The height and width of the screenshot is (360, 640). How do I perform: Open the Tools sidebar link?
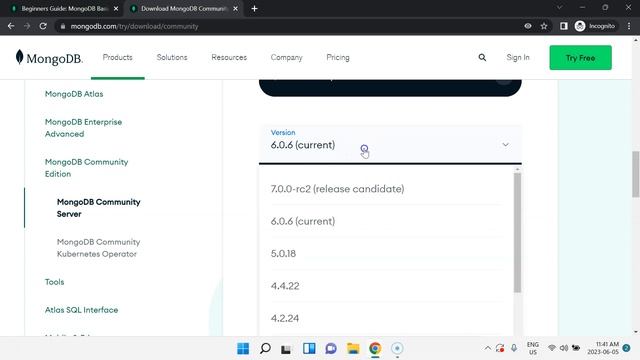[54, 282]
